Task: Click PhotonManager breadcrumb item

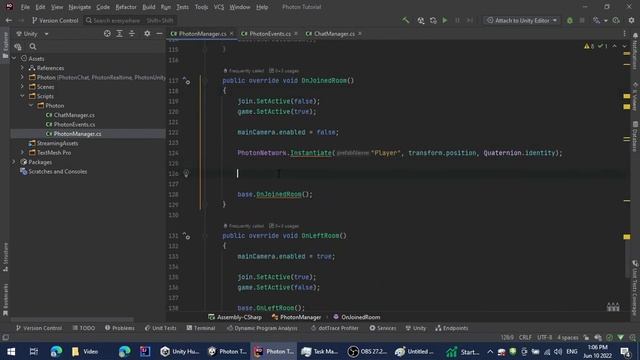Action: pos(296,317)
